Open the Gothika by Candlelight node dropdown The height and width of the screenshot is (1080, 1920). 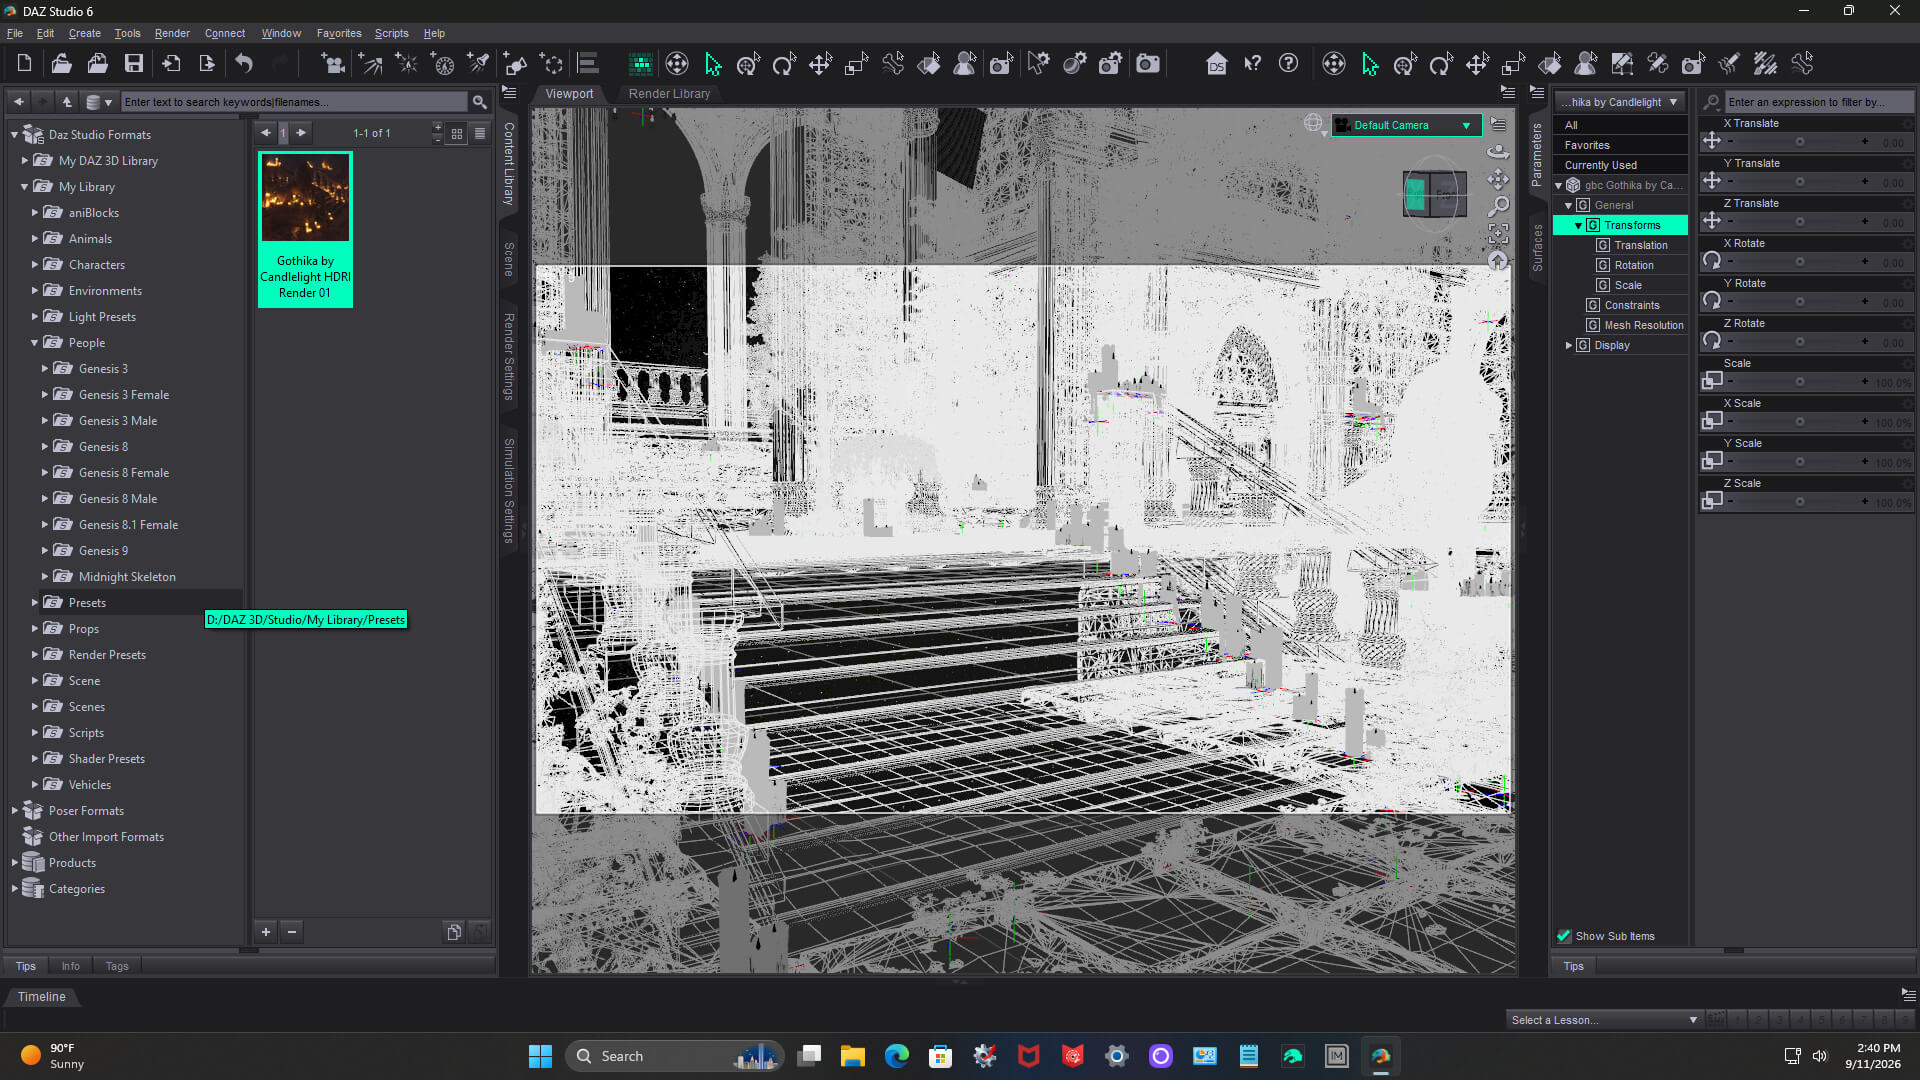(x=1620, y=102)
